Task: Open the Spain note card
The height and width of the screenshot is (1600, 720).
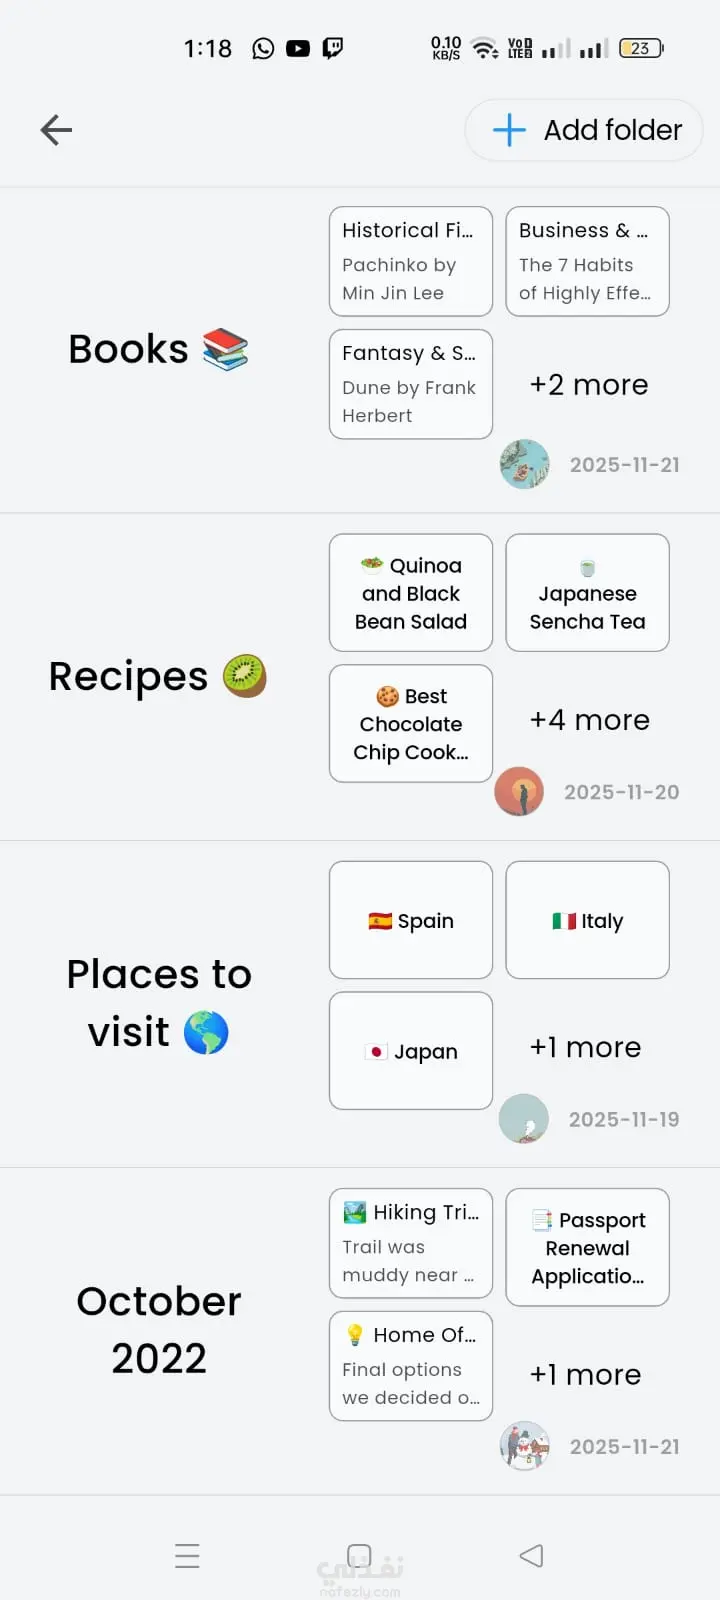Action: pyautogui.click(x=410, y=920)
